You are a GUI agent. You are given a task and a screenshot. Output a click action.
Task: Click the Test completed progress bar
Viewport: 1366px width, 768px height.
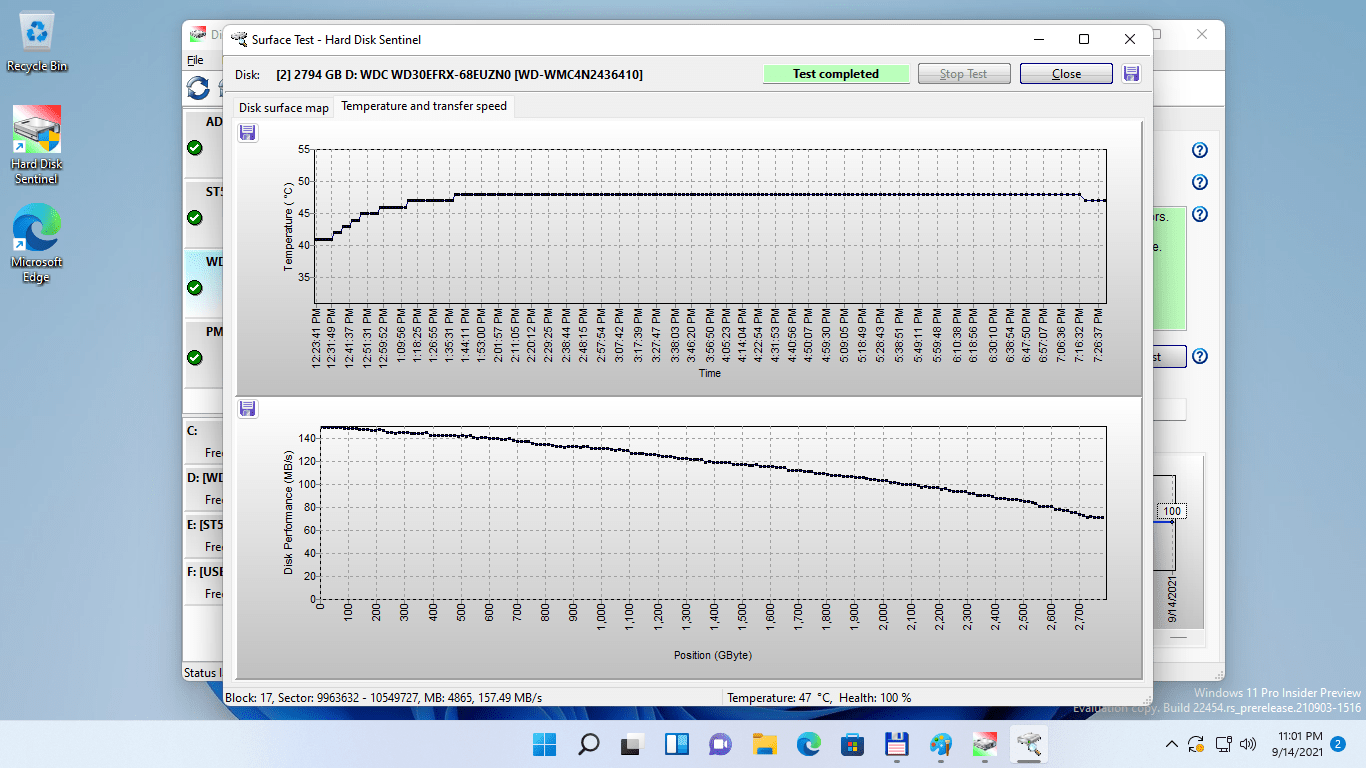(x=836, y=74)
